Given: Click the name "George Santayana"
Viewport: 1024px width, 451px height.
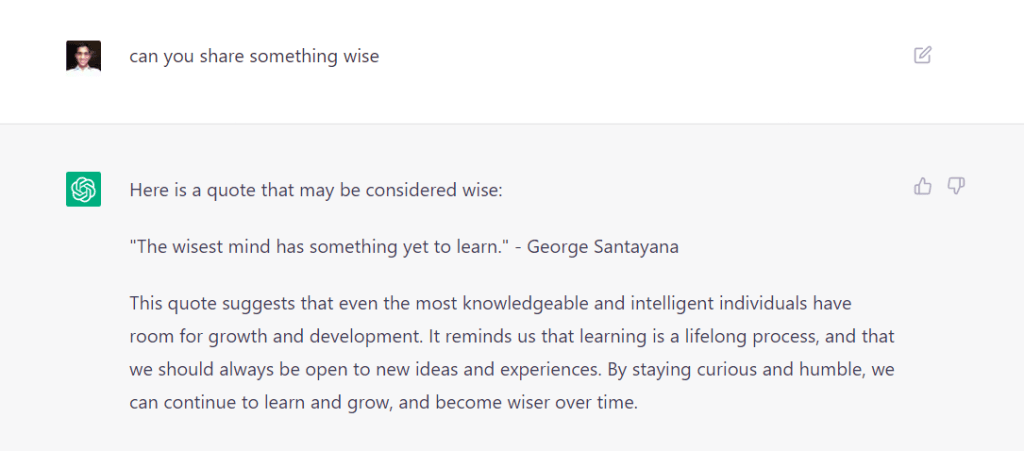Looking at the screenshot, I should (603, 246).
